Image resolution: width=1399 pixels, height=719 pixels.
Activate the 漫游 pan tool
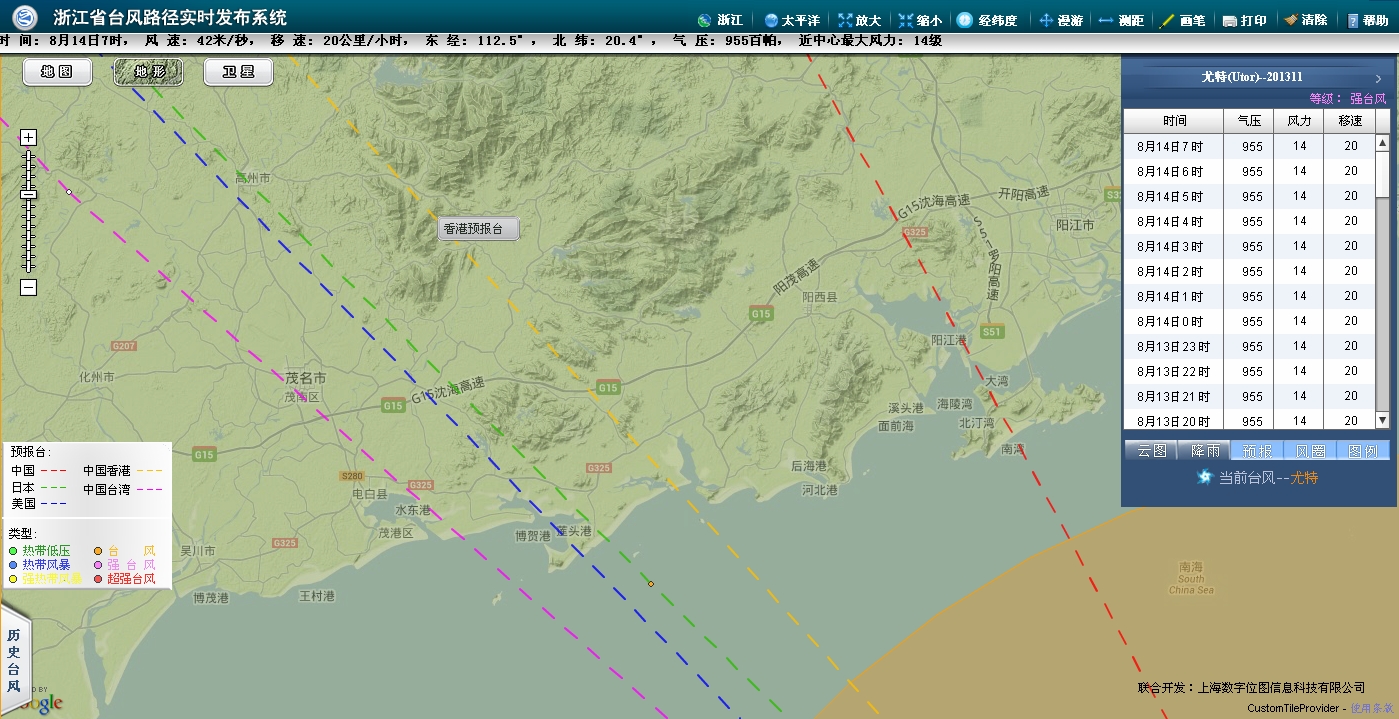tap(1046, 20)
